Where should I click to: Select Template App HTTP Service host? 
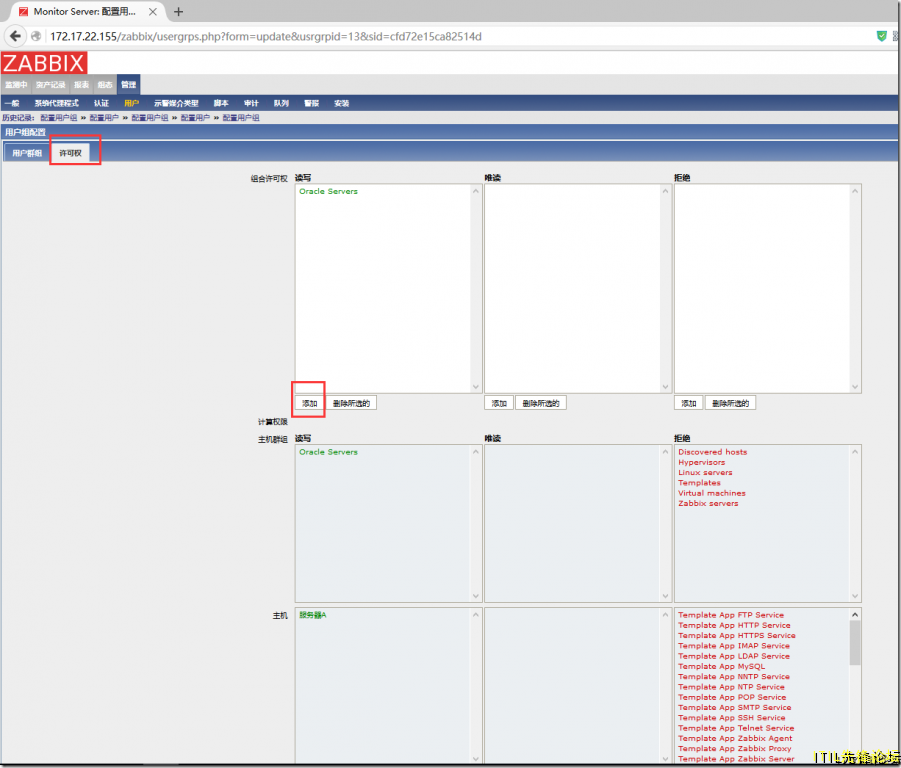click(x=734, y=626)
